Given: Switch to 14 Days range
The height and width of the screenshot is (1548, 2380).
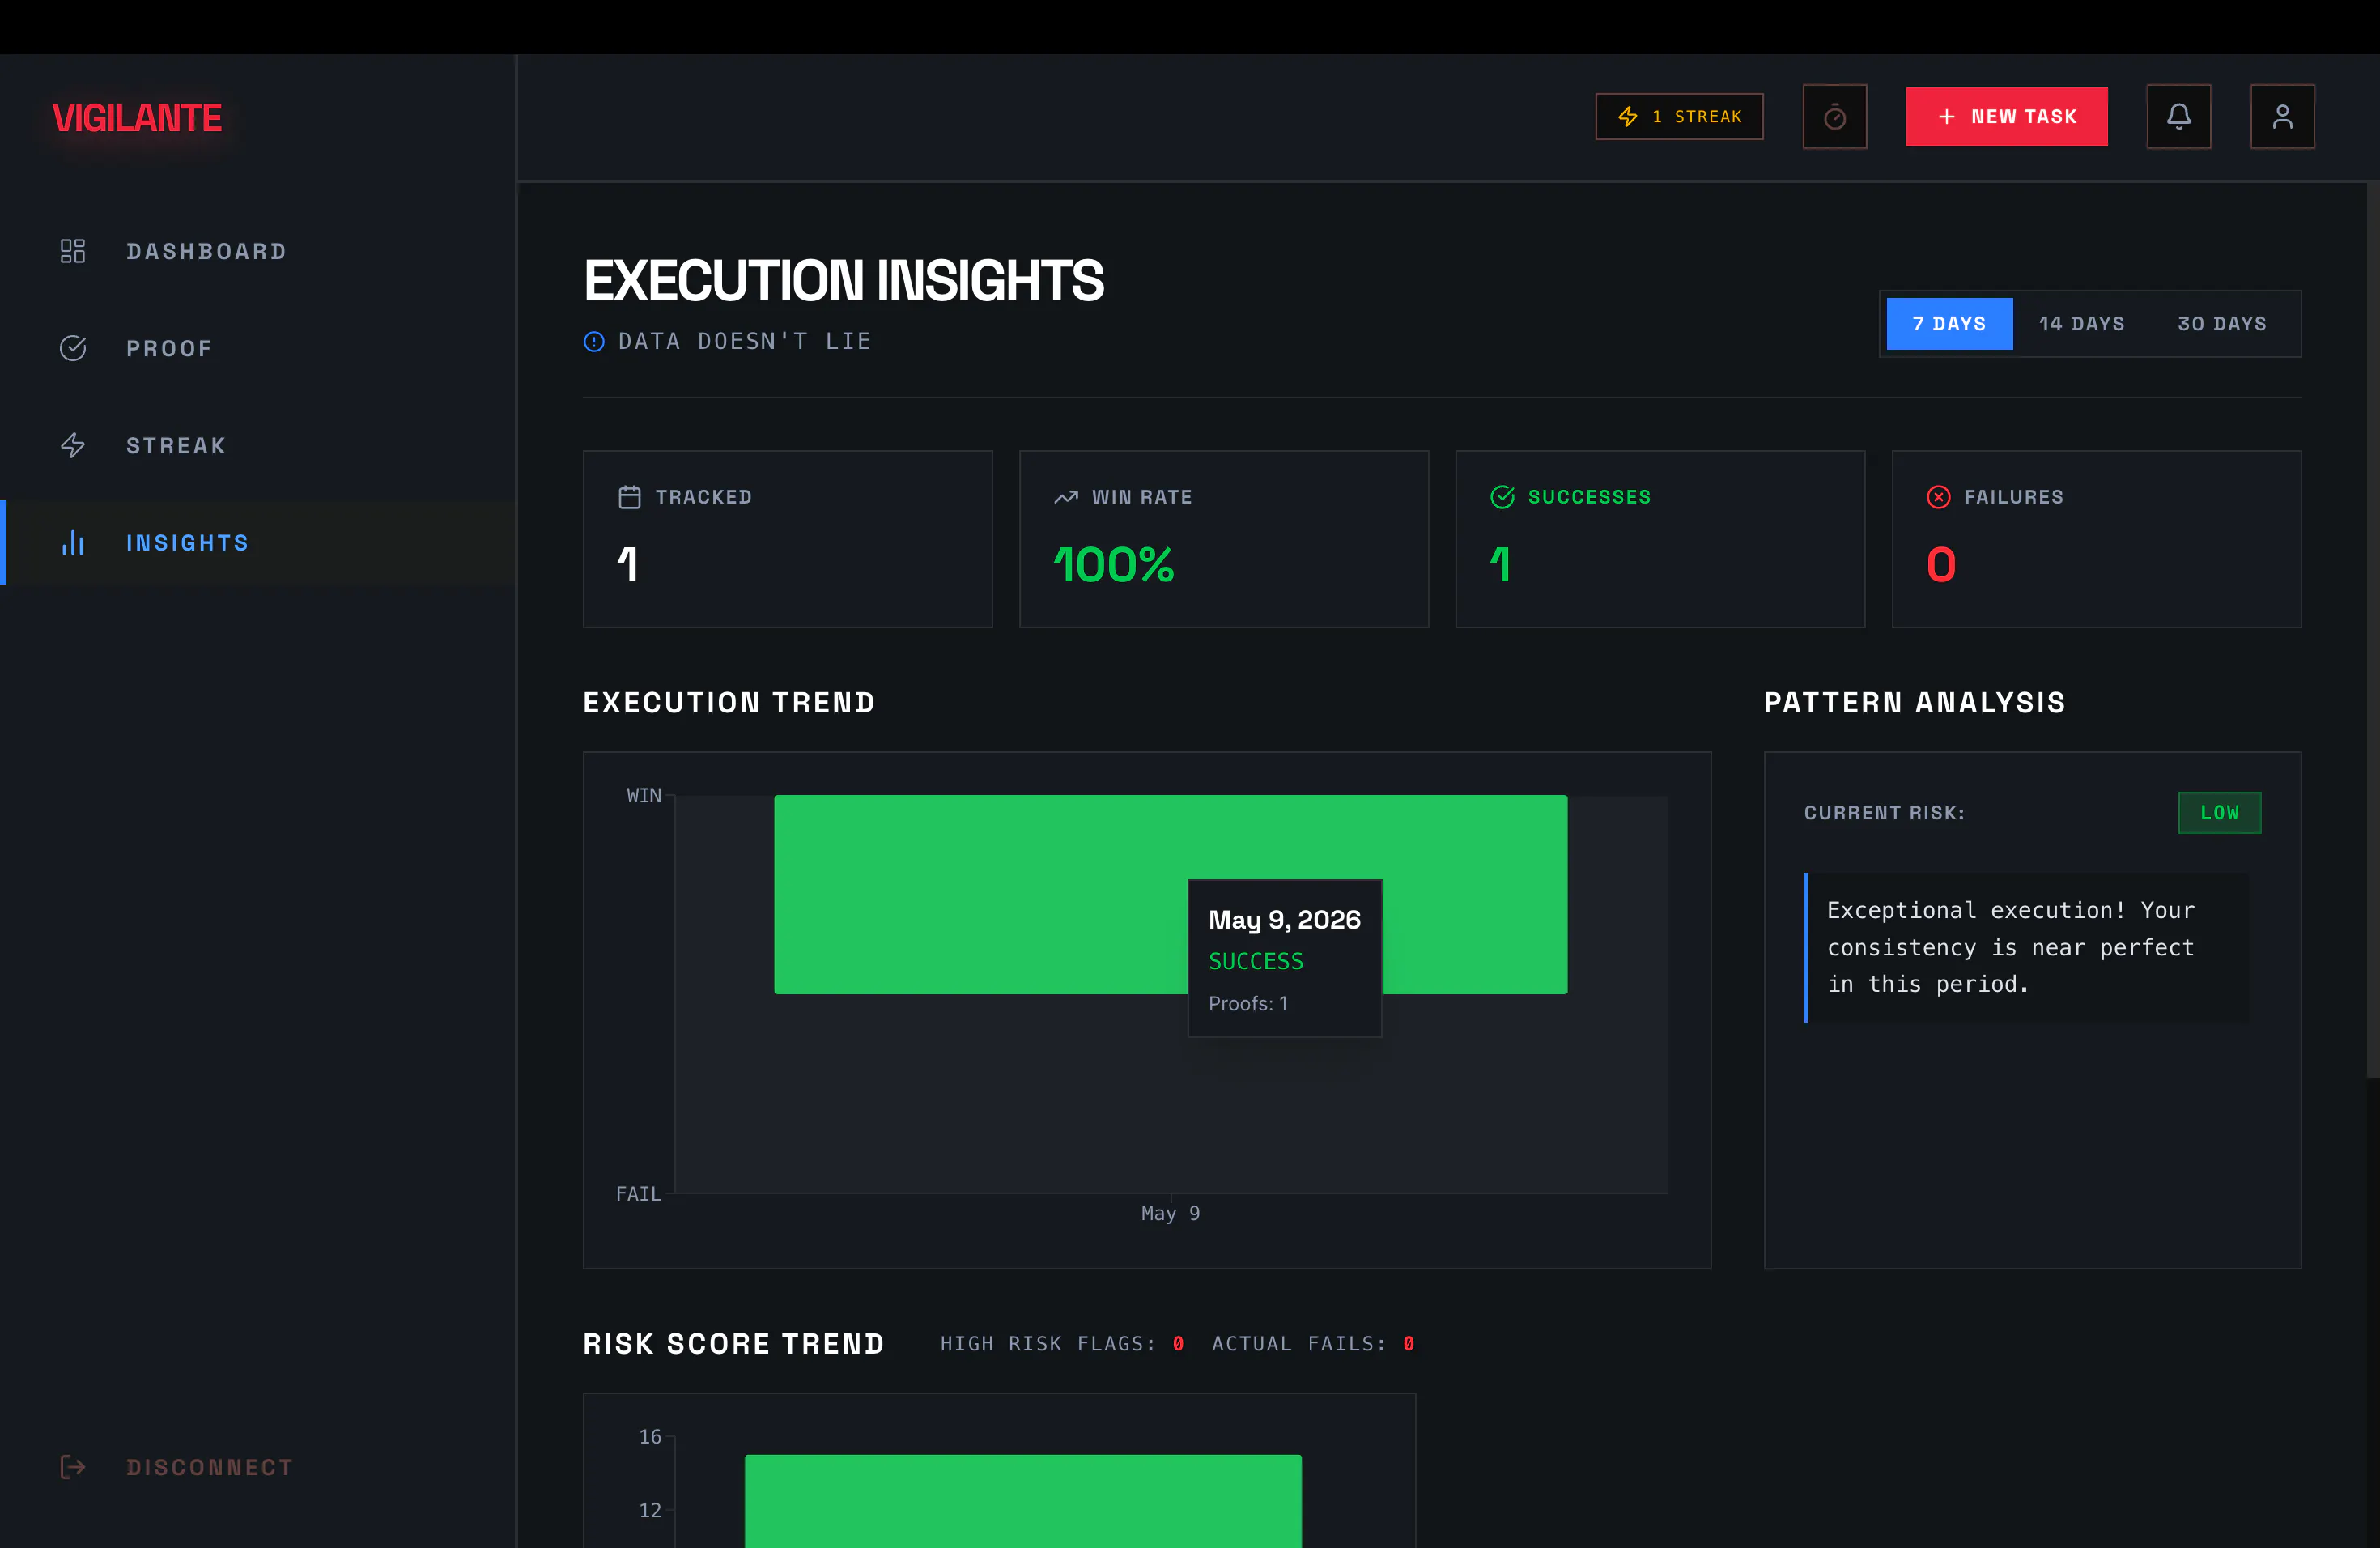Looking at the screenshot, I should coord(2081,324).
